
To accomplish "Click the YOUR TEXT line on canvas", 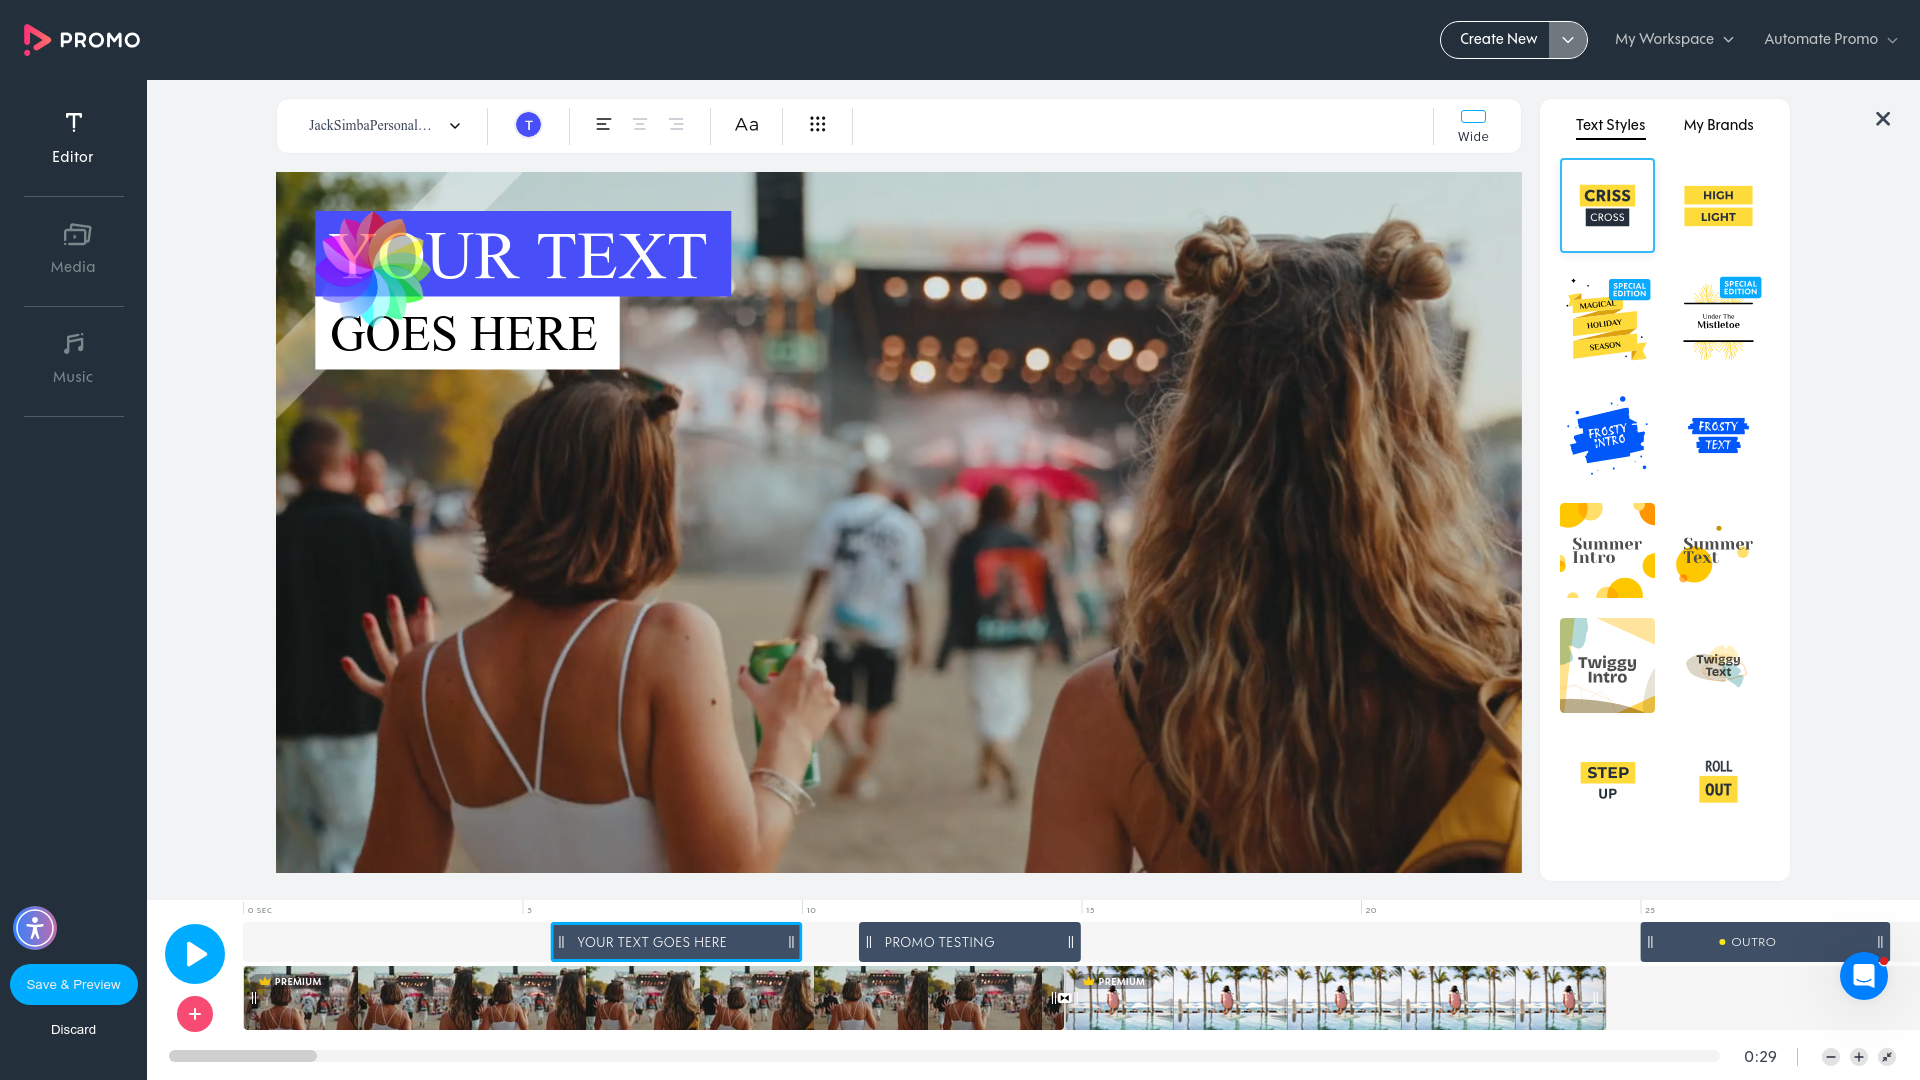I will (x=523, y=254).
